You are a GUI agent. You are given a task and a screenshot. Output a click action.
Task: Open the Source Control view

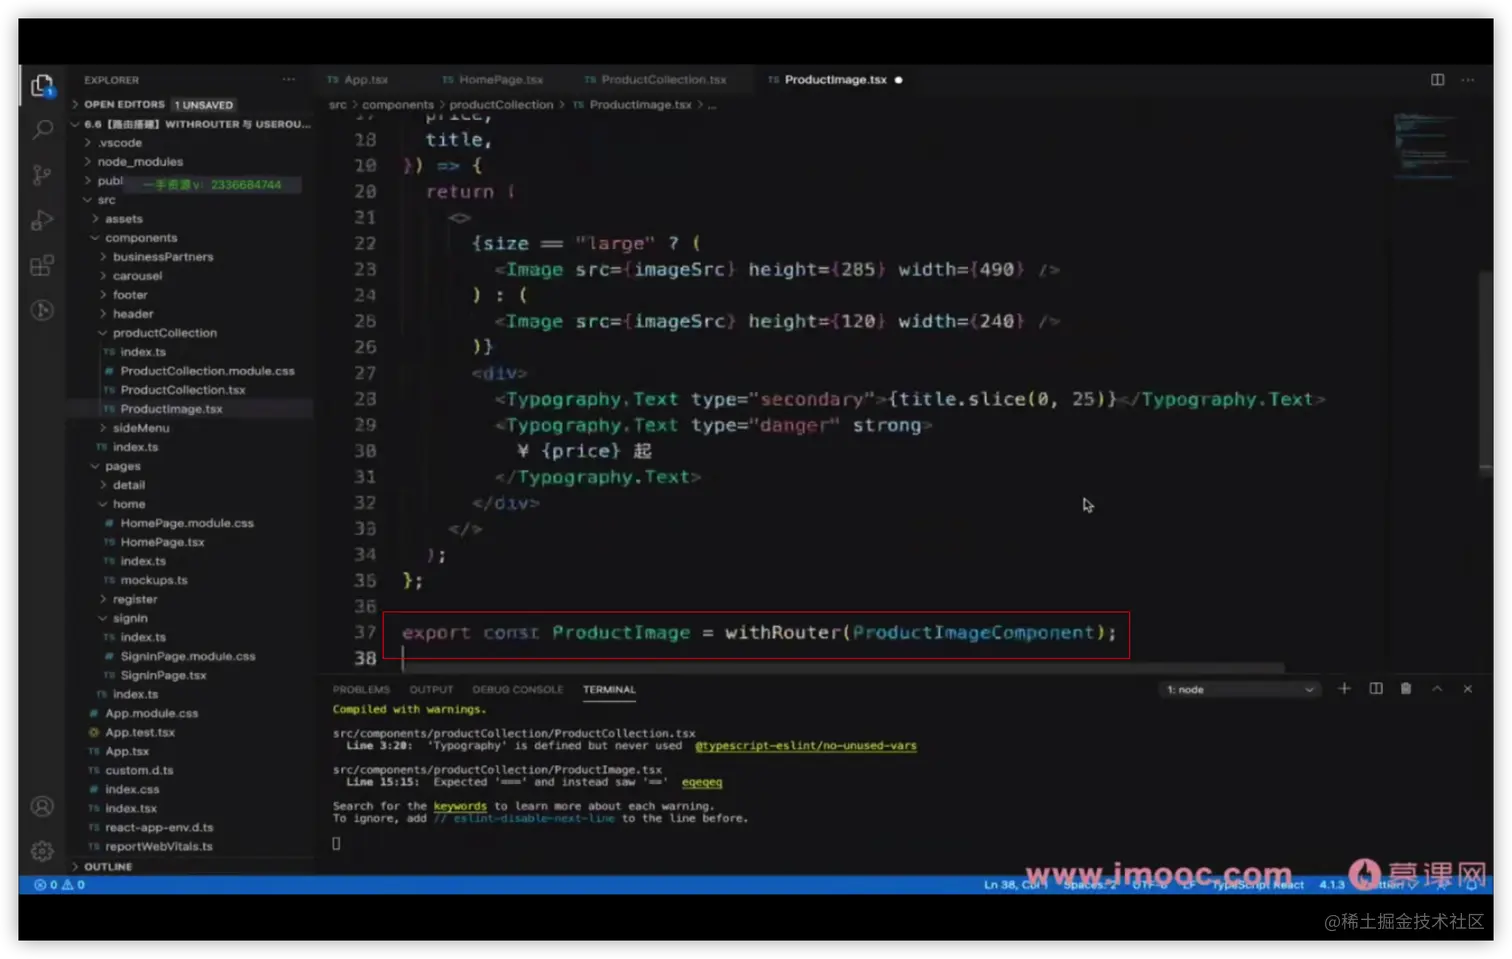(42, 175)
